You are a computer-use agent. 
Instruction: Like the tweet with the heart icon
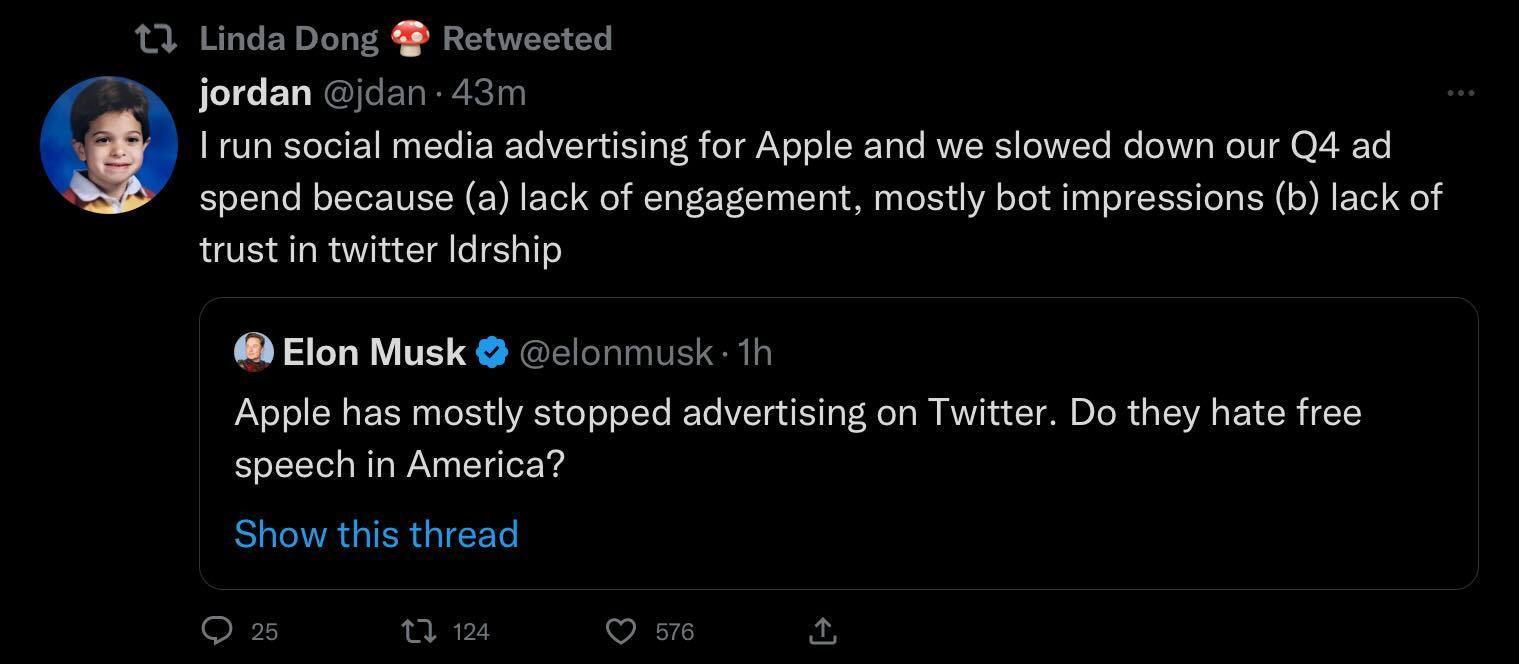(621, 630)
